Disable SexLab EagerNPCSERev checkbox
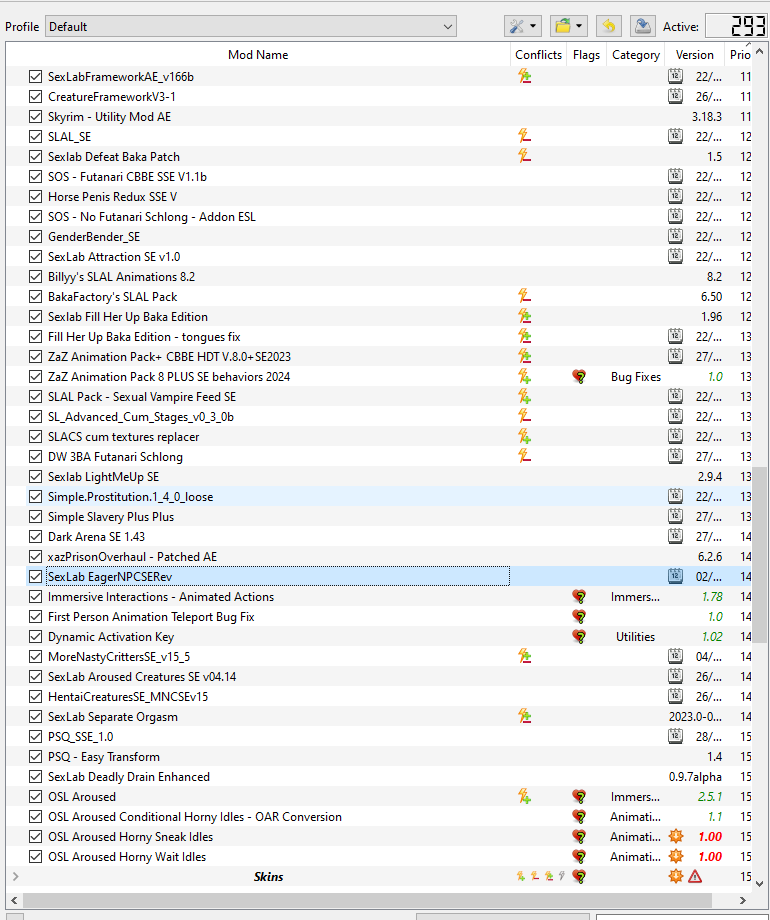 (x=35, y=576)
